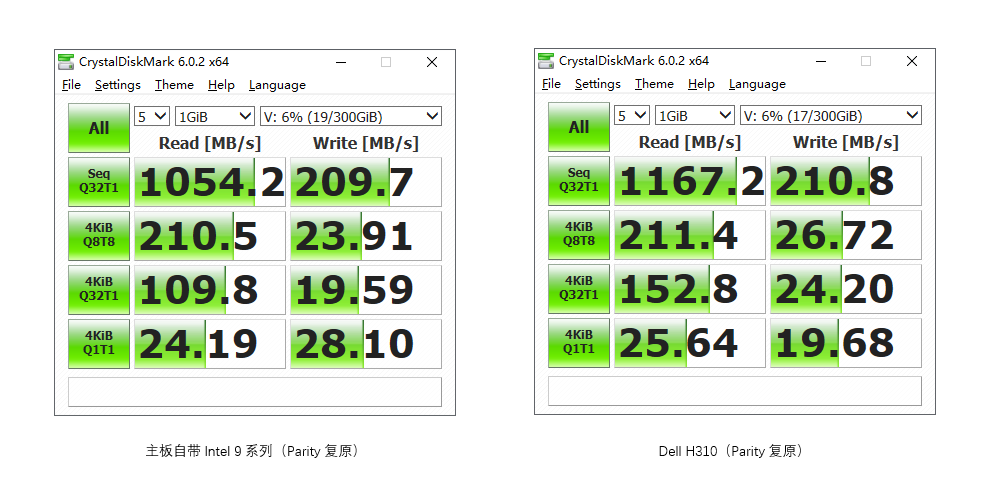Open Theme menu in right Dell H310 window
Image resolution: width=1000 pixels, height=500 pixels.
pyautogui.click(x=654, y=84)
